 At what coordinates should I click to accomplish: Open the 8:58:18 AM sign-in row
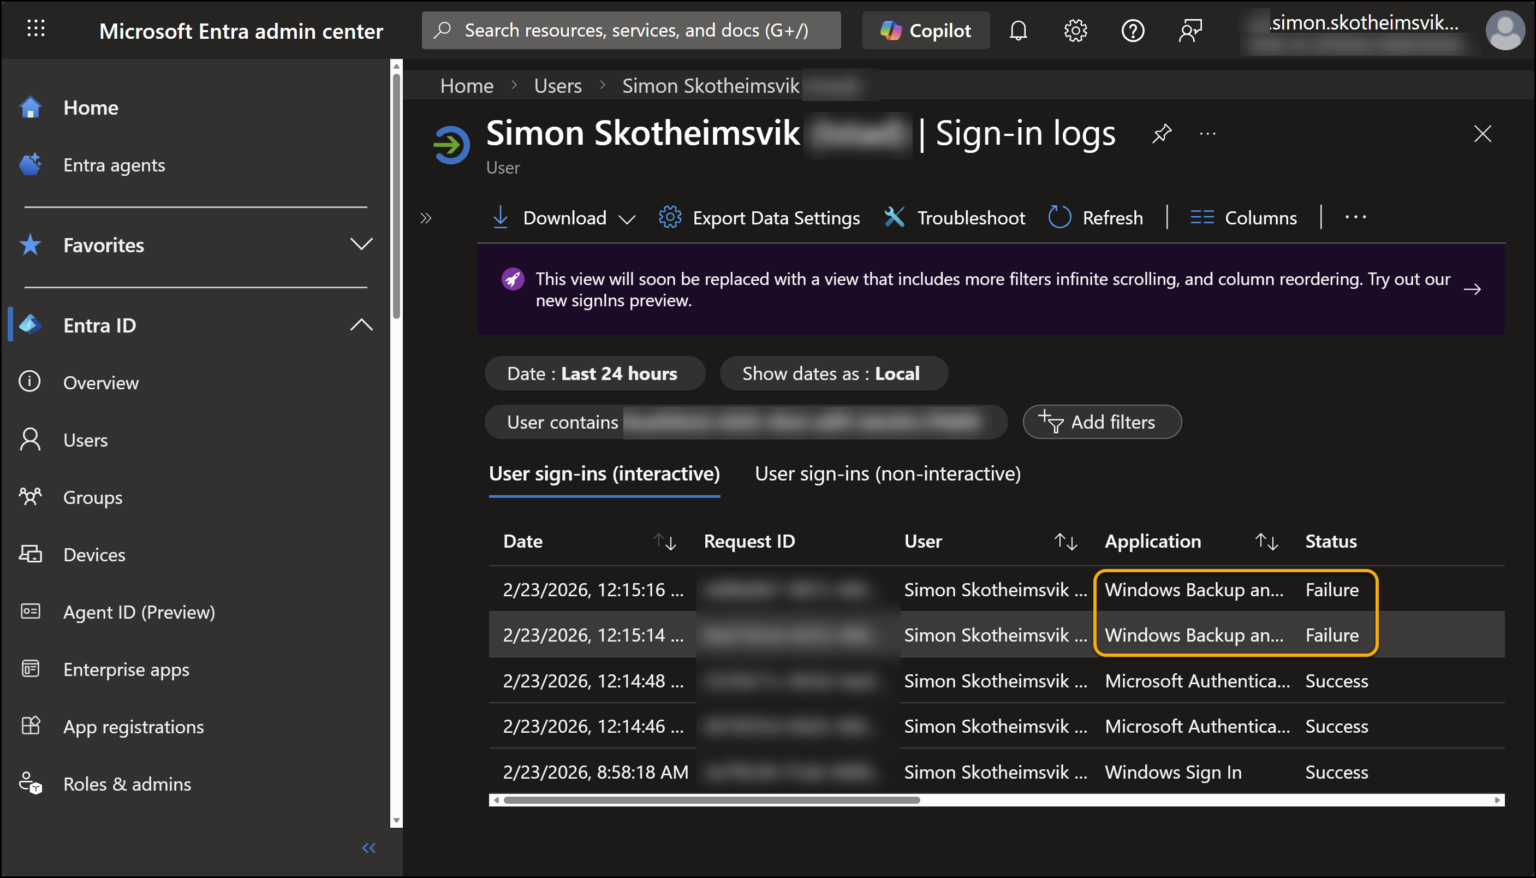click(996, 772)
